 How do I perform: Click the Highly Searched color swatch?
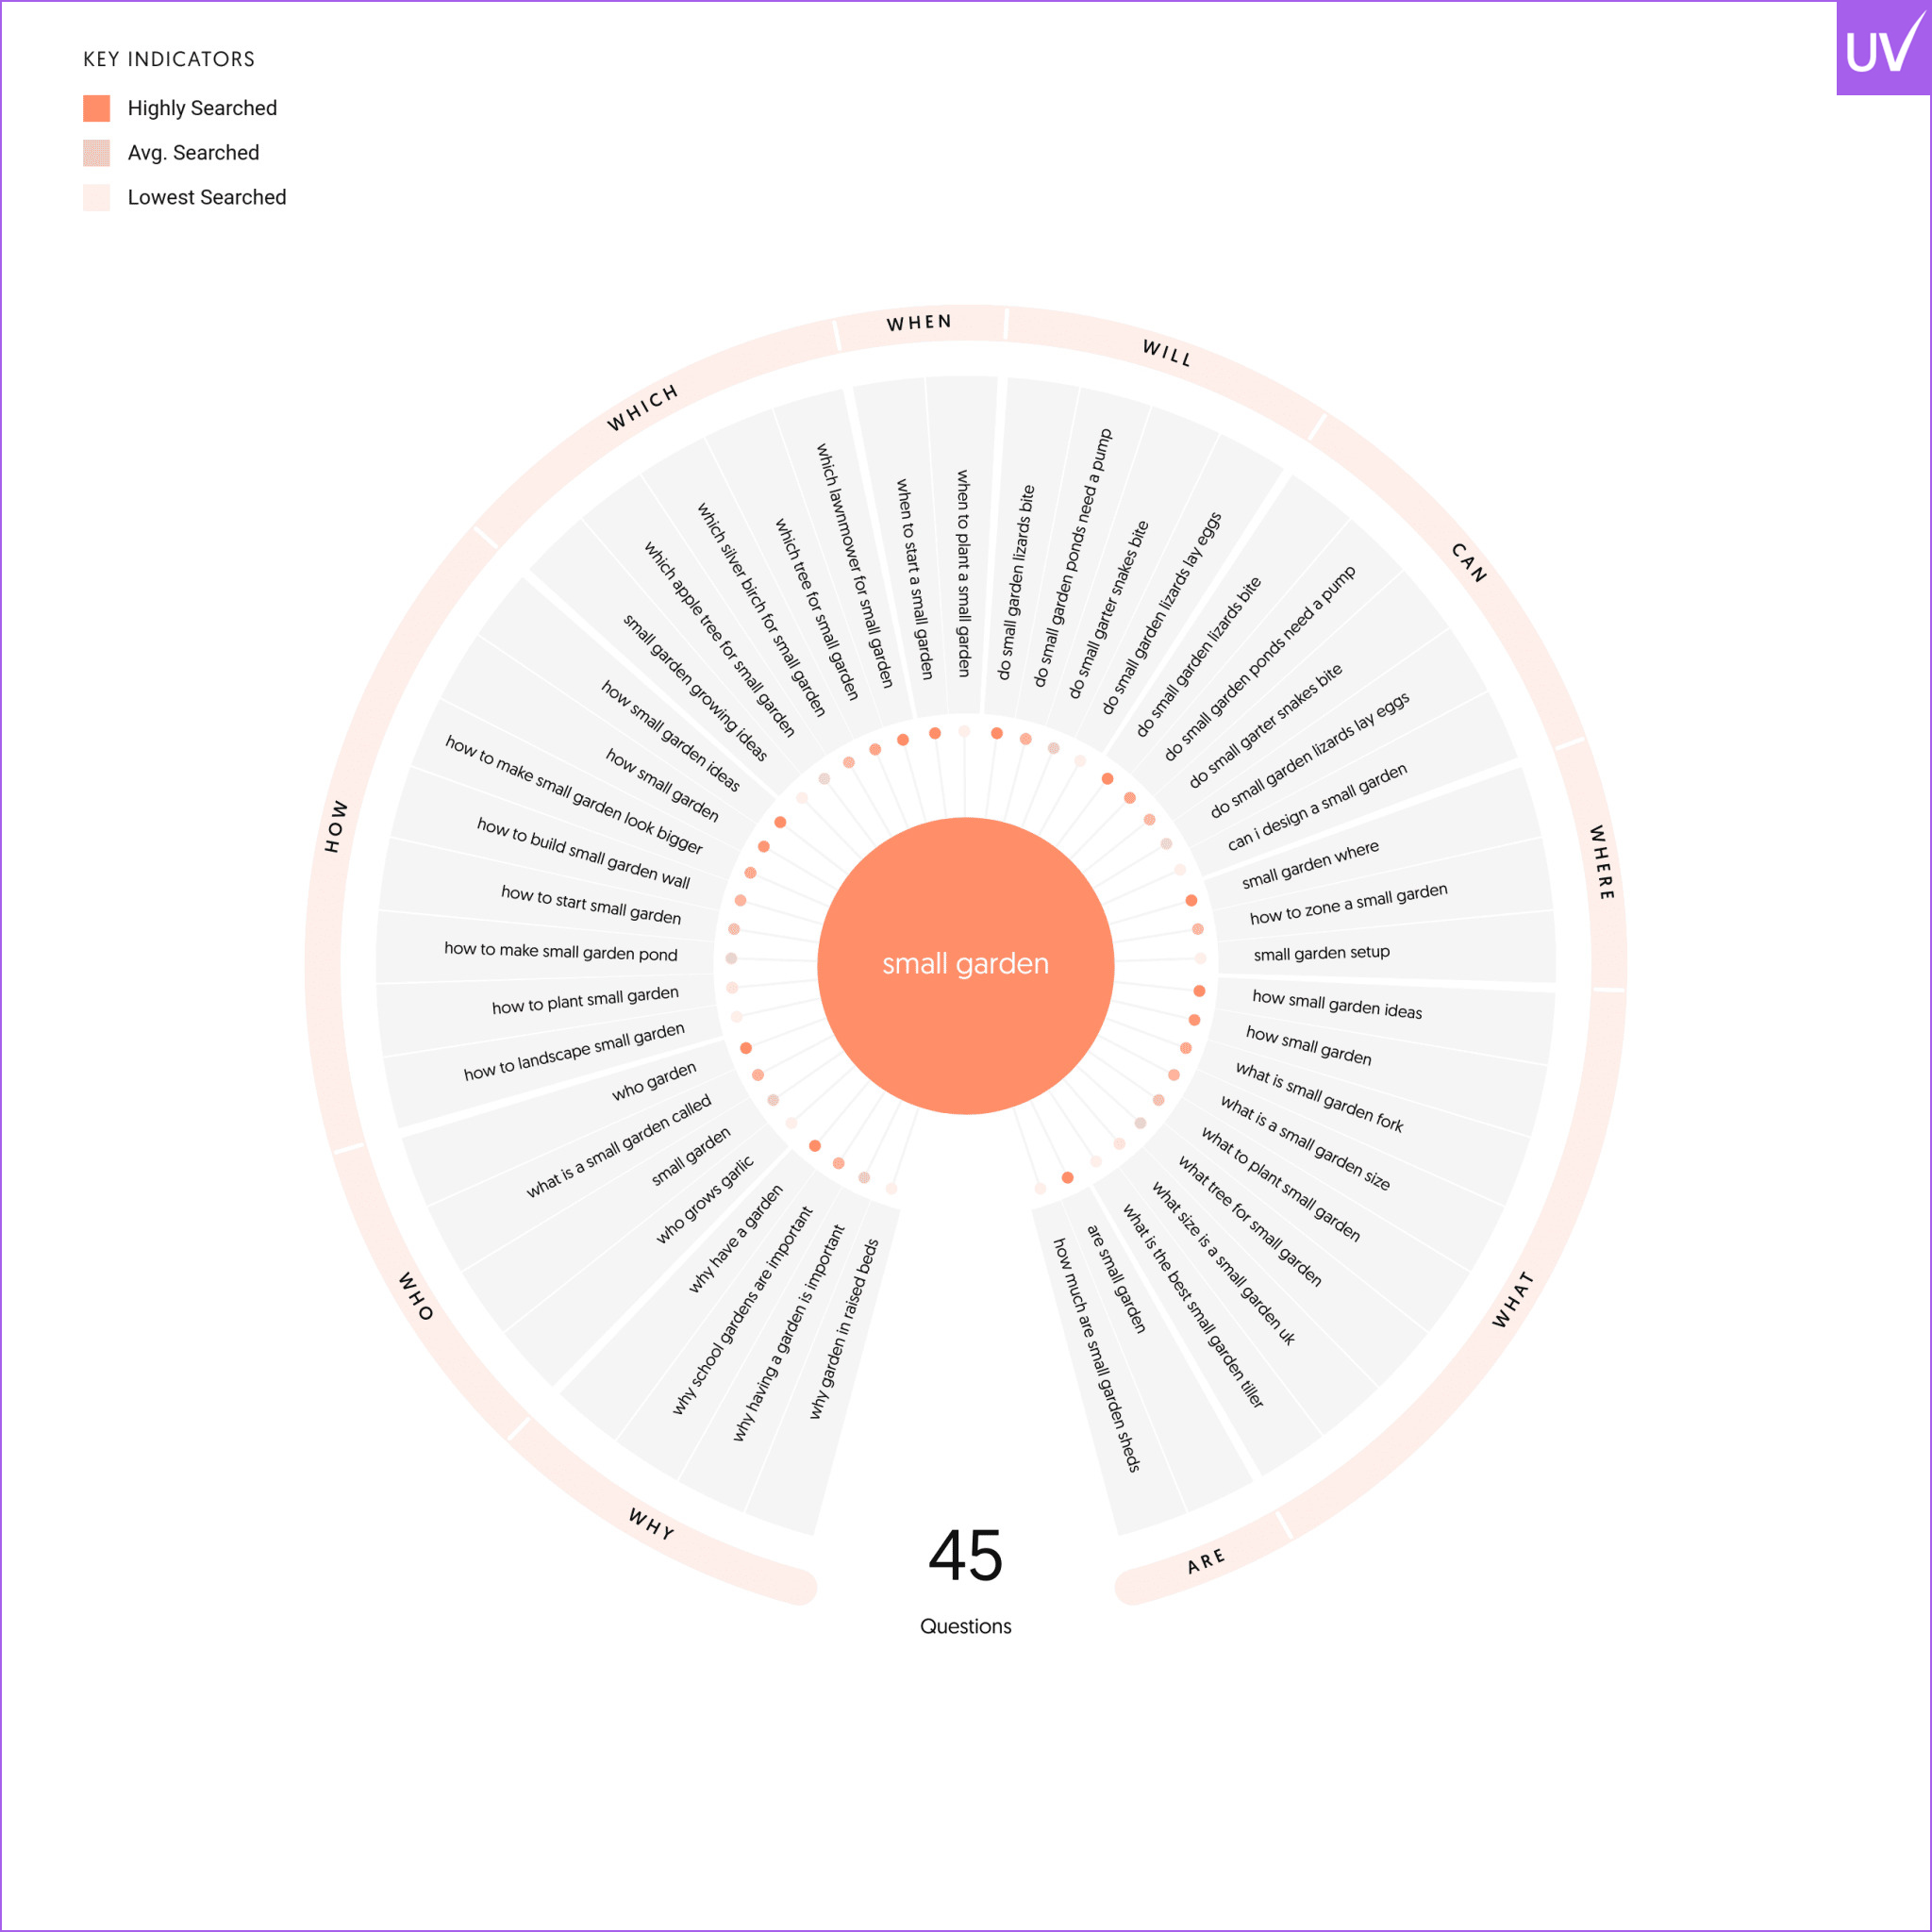[x=97, y=108]
